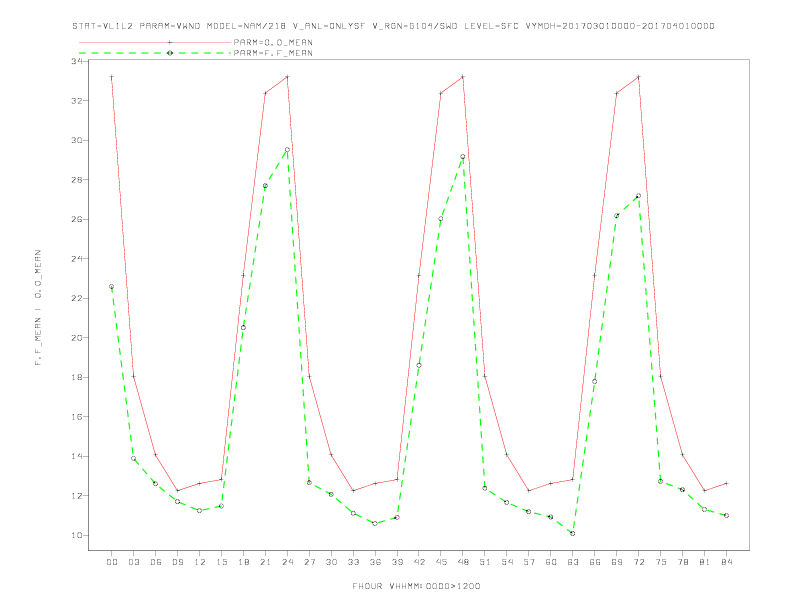This screenshot has width=792, height=612.
Task: Click the x-axis tick label 69
Action: pos(617,562)
